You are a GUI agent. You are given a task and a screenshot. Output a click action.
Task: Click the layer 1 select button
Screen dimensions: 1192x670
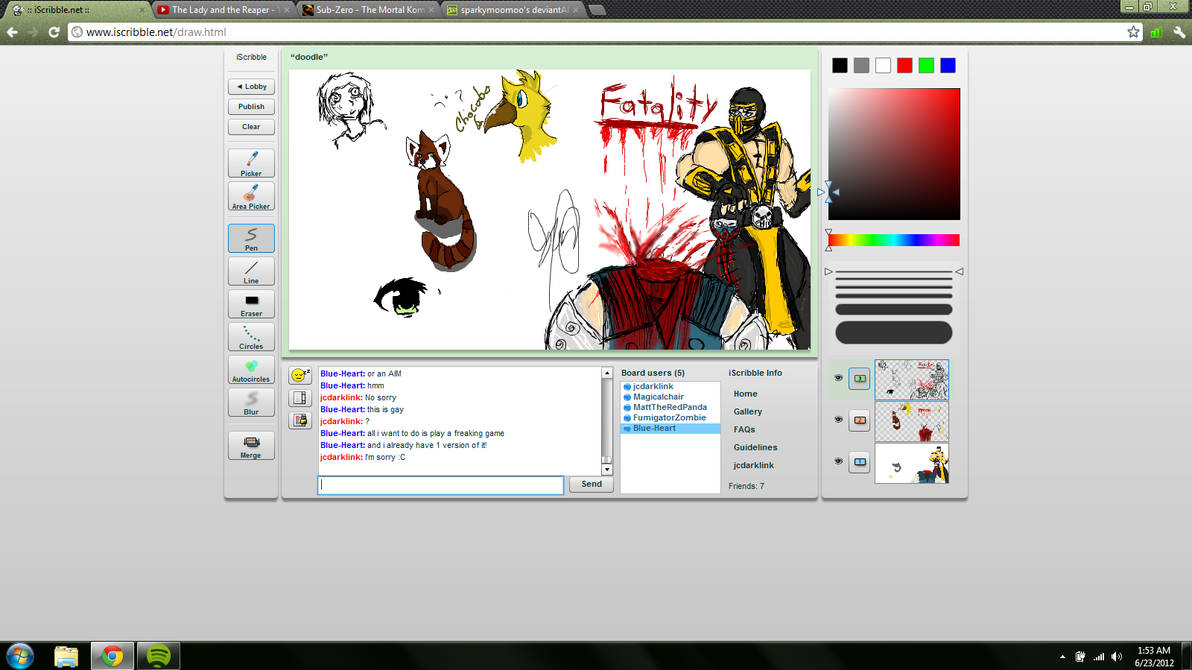coord(859,462)
